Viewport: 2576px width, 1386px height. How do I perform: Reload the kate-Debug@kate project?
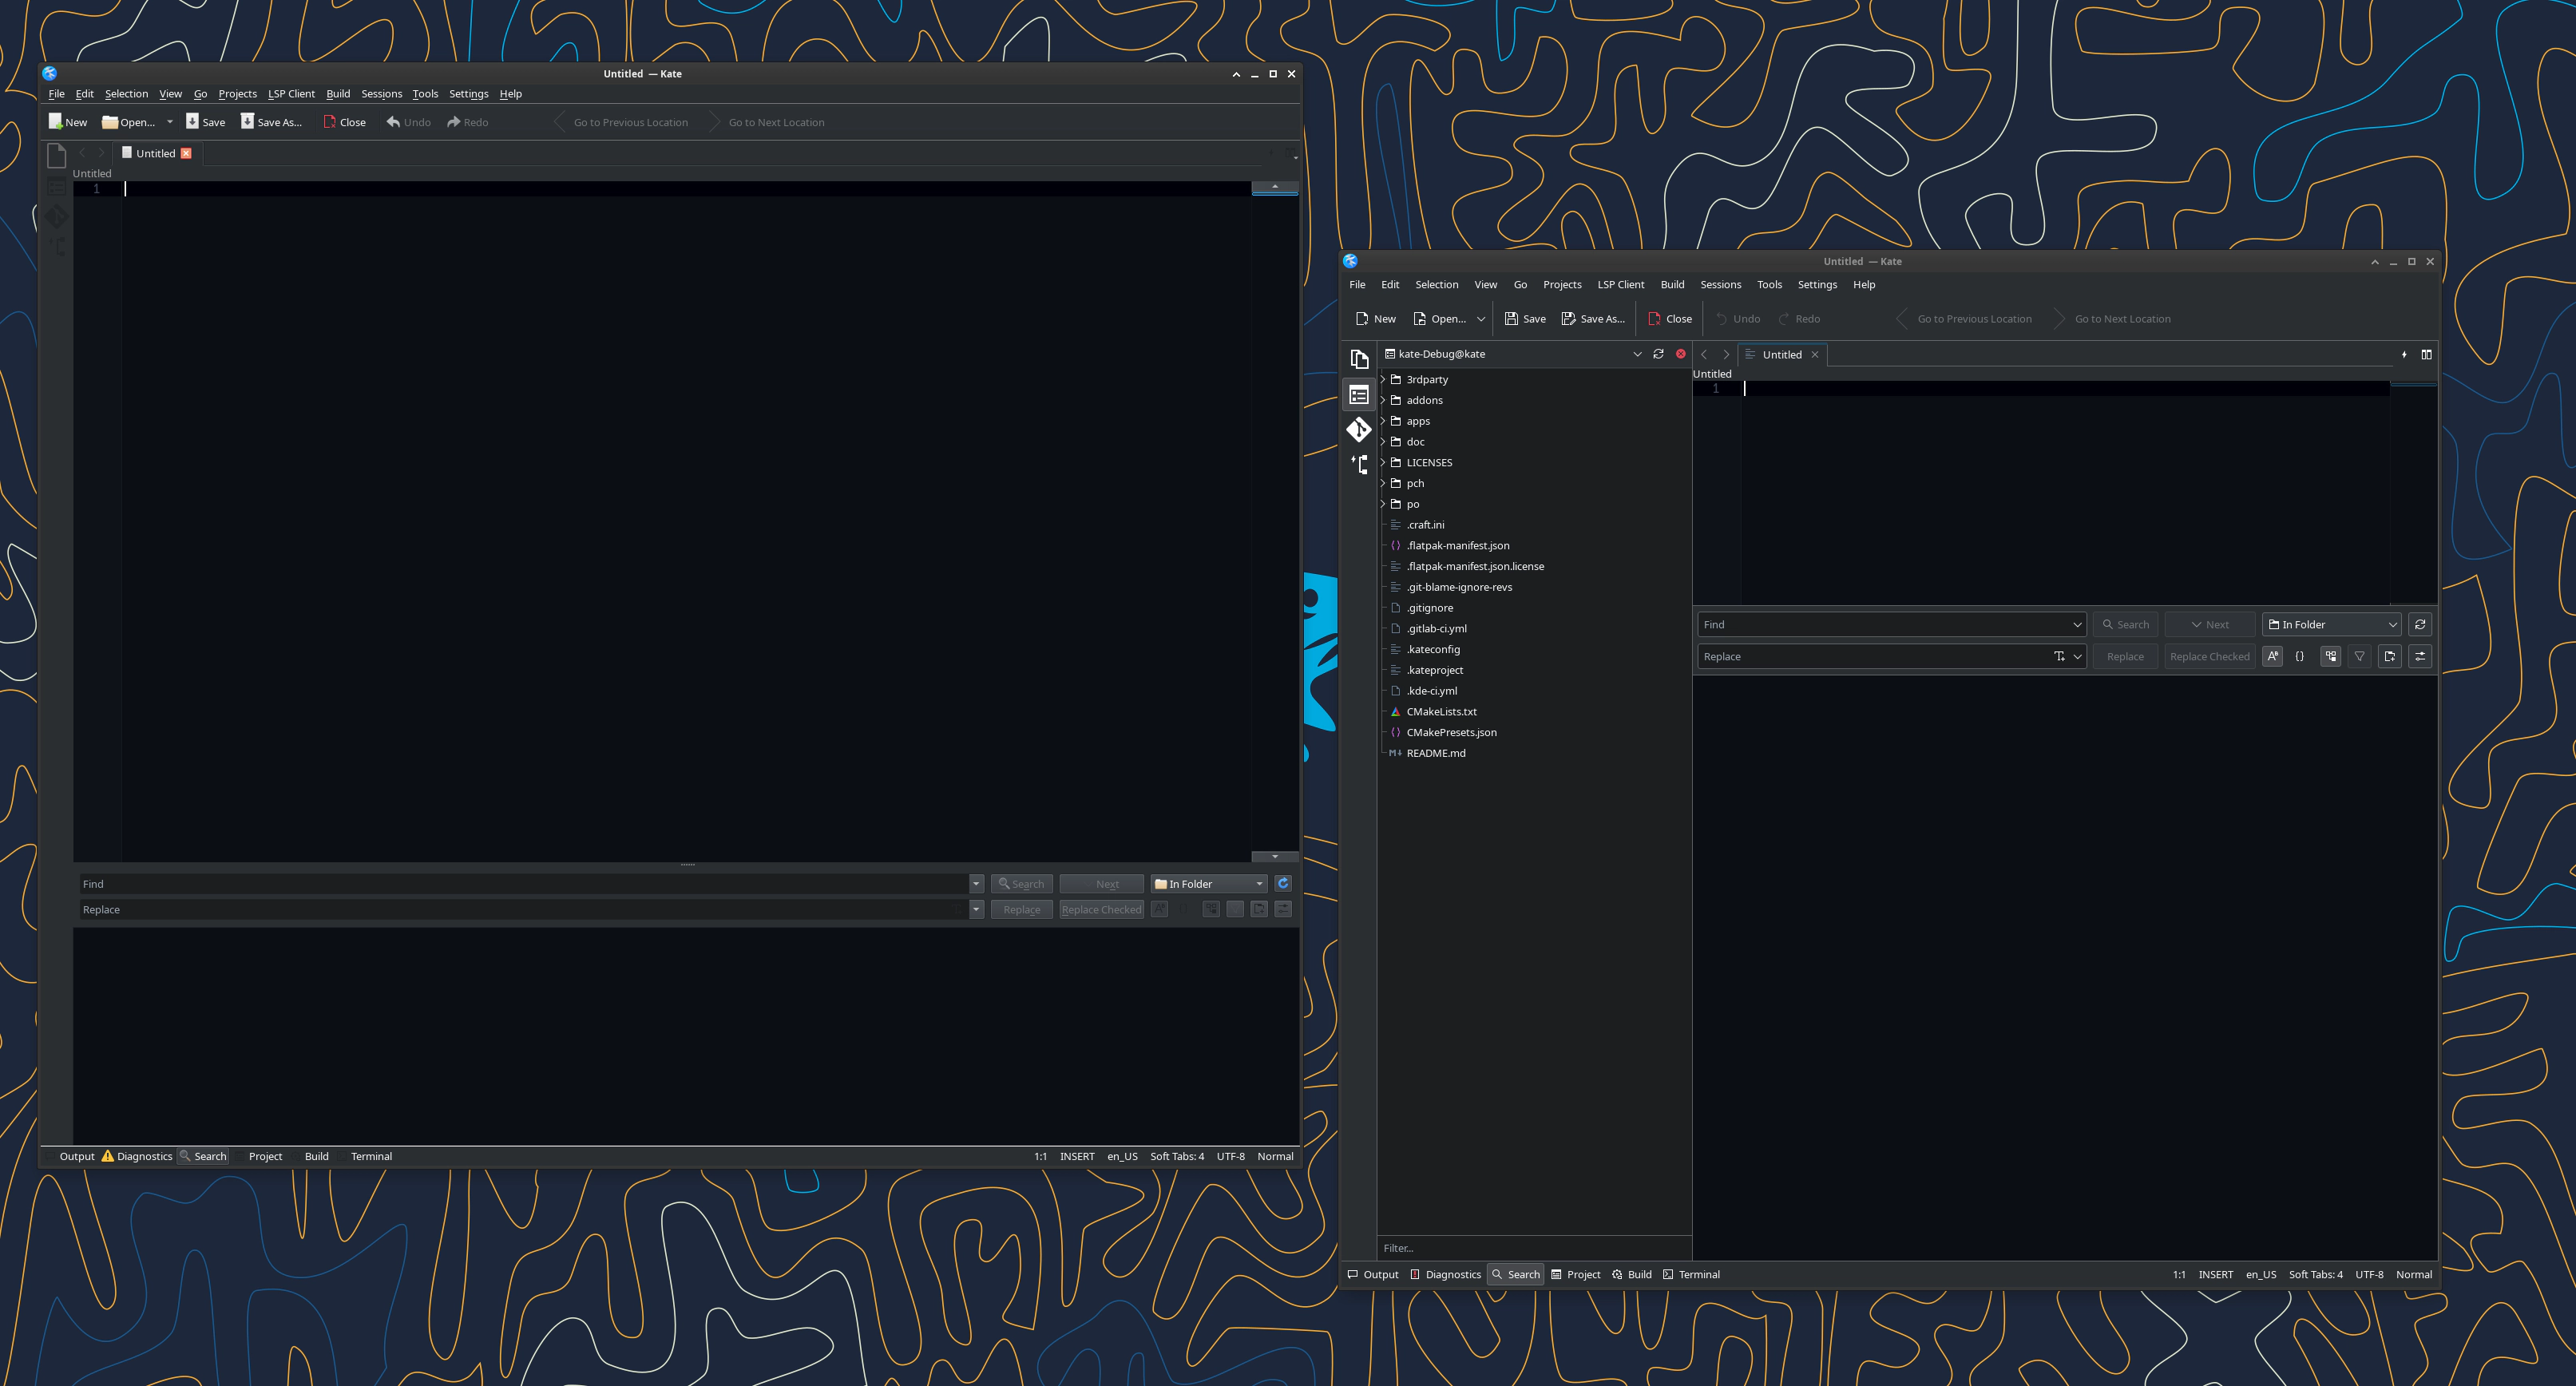coord(1658,354)
